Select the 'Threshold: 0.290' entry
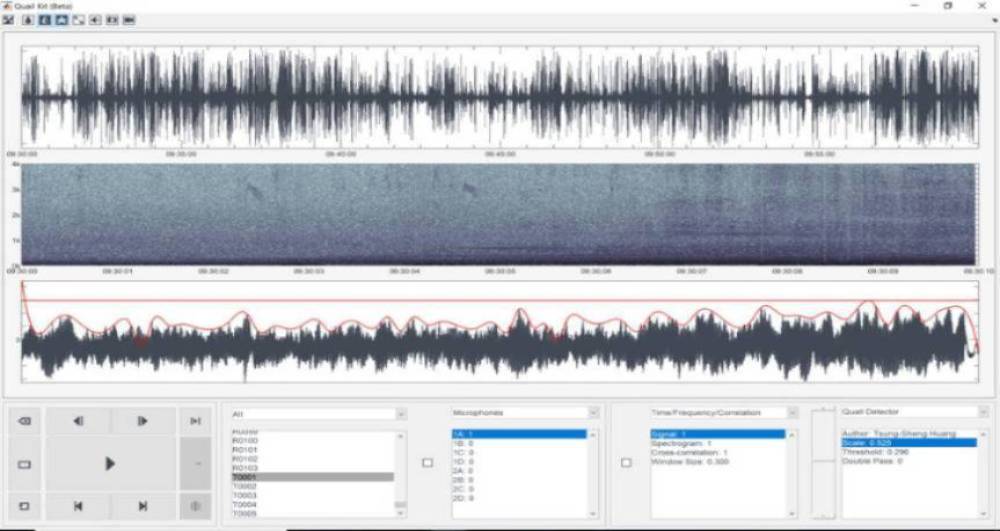The height and width of the screenshot is (531, 1000). (x=909, y=451)
